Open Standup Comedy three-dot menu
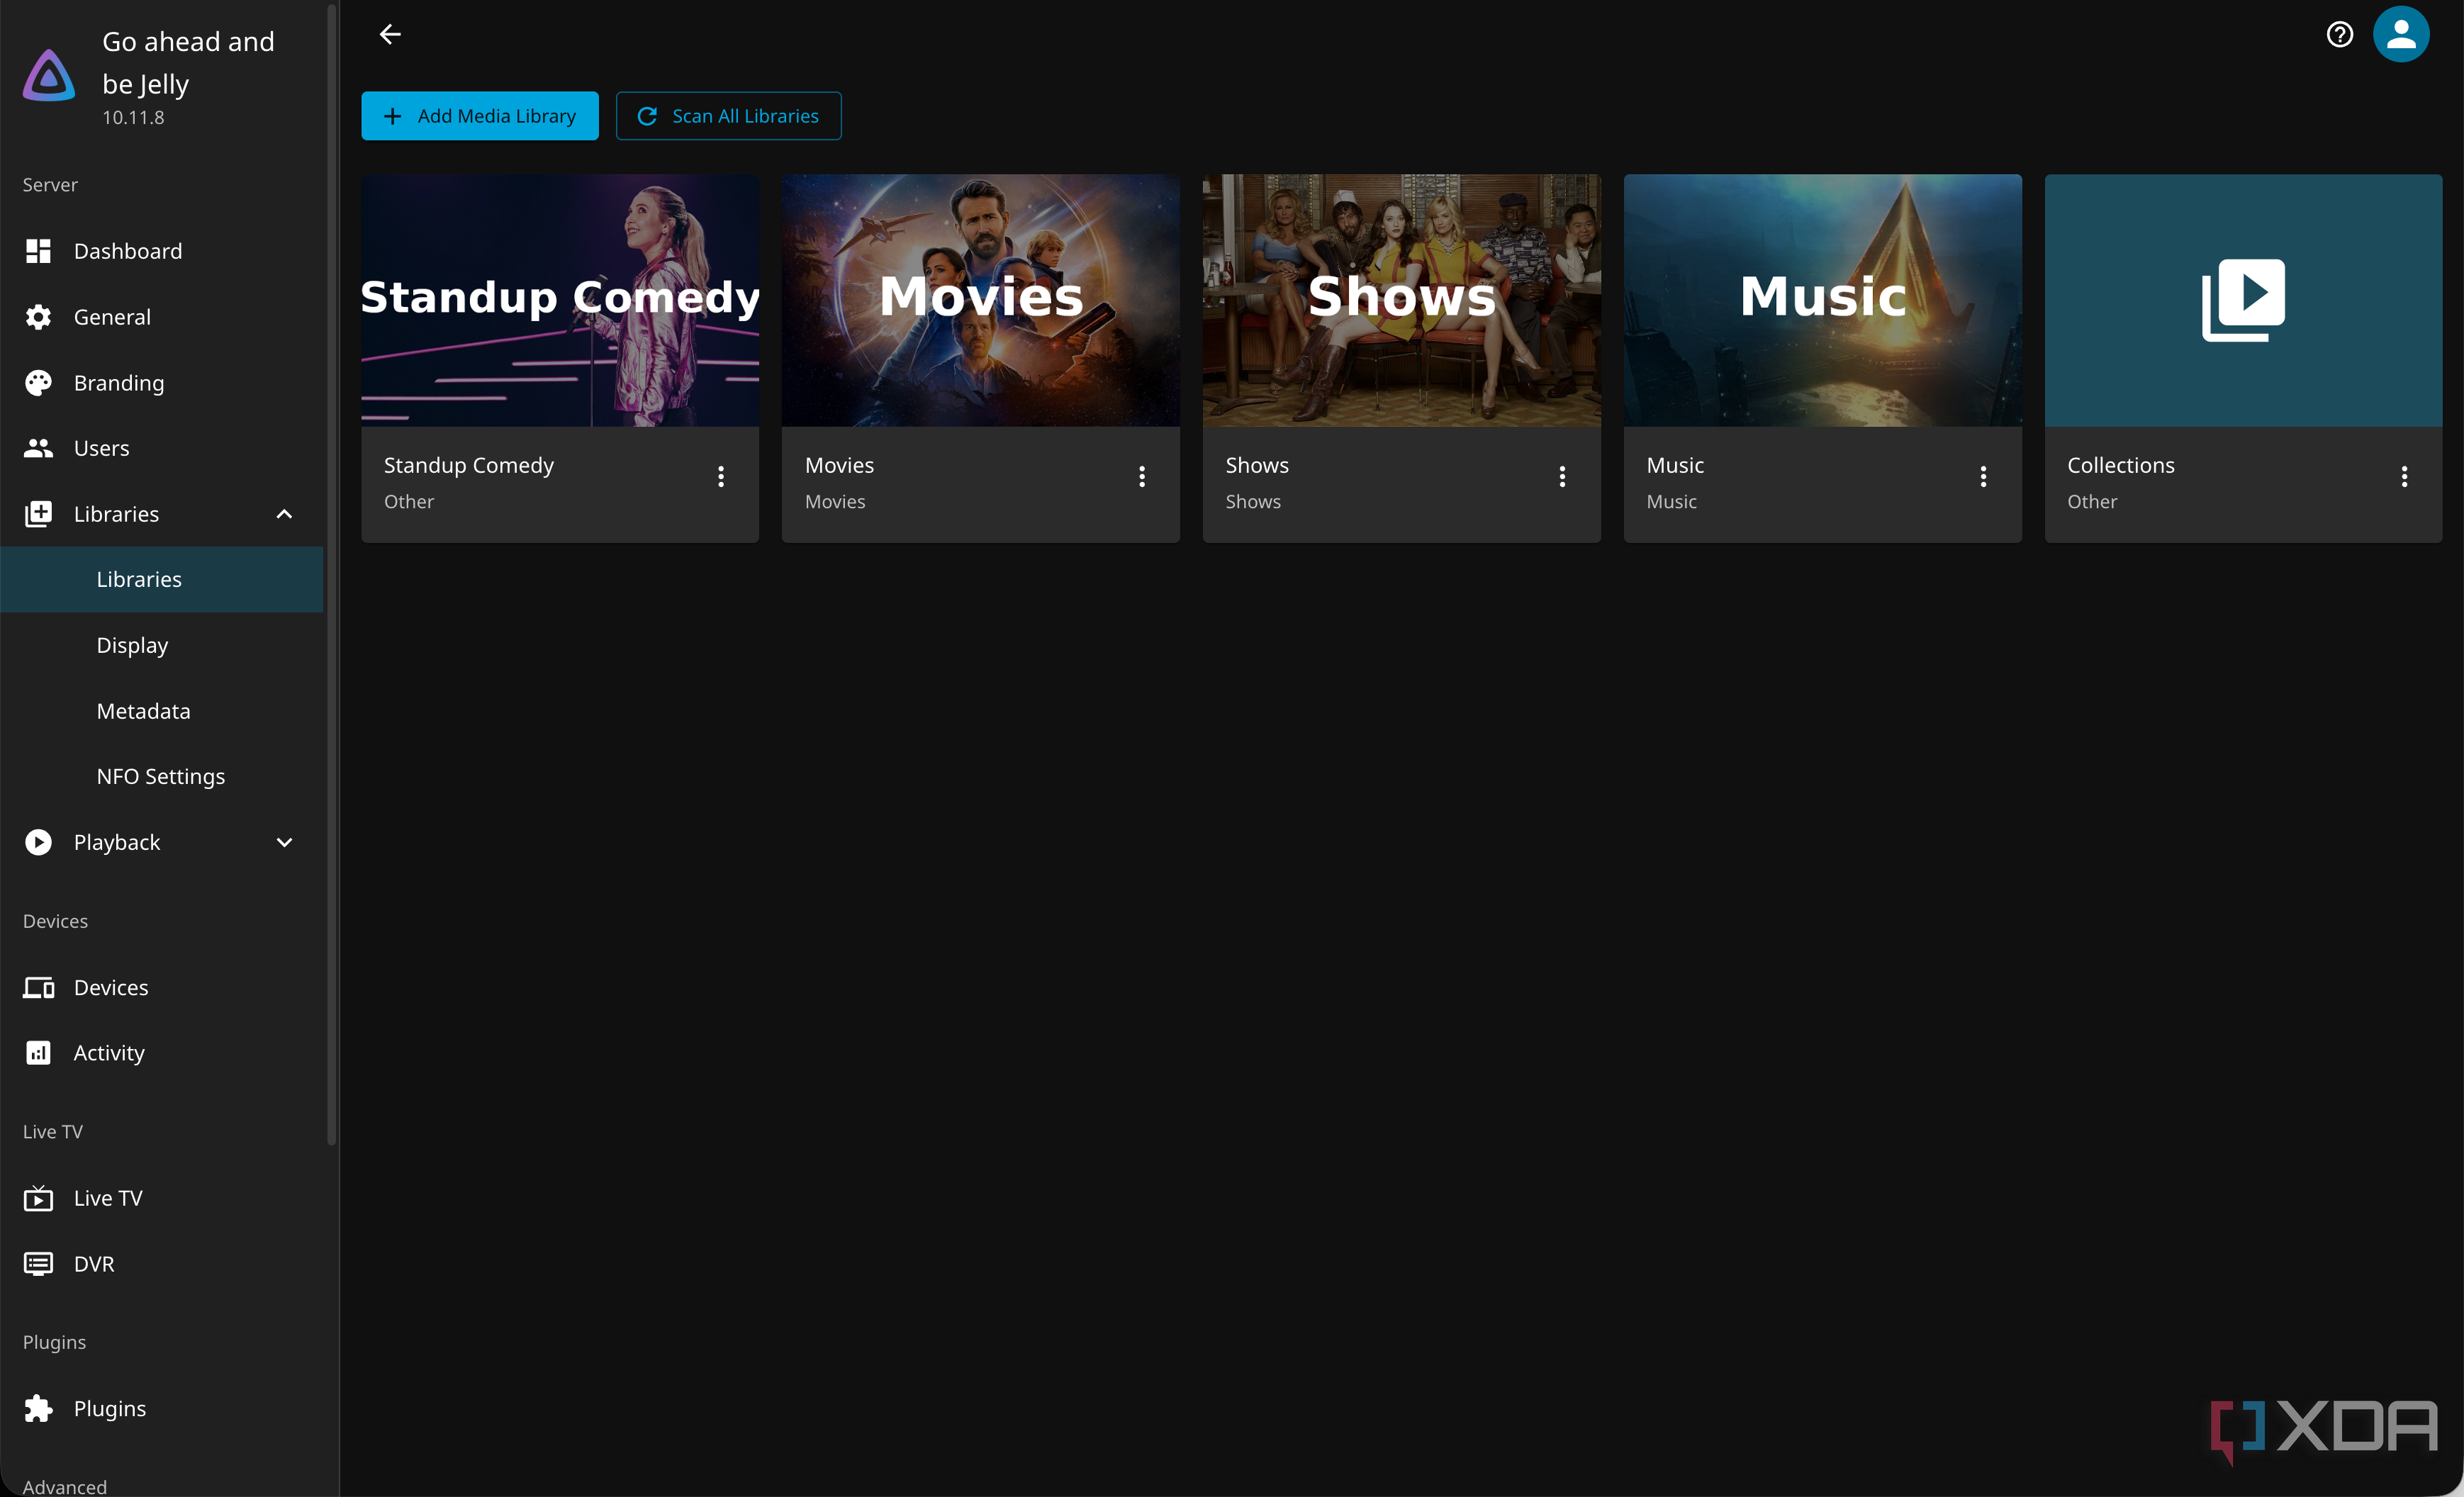This screenshot has height=1497, width=2464. coord(720,476)
